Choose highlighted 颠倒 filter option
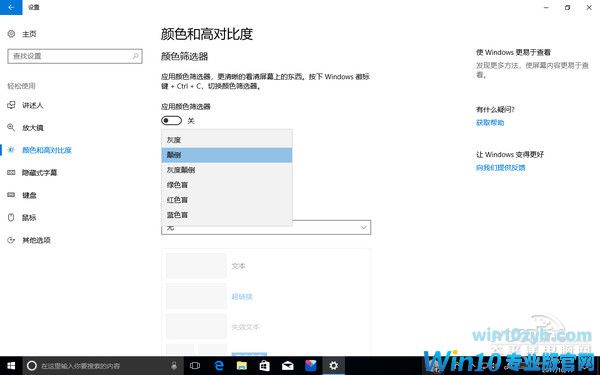Screen dimensions: 600x375 pos(227,155)
